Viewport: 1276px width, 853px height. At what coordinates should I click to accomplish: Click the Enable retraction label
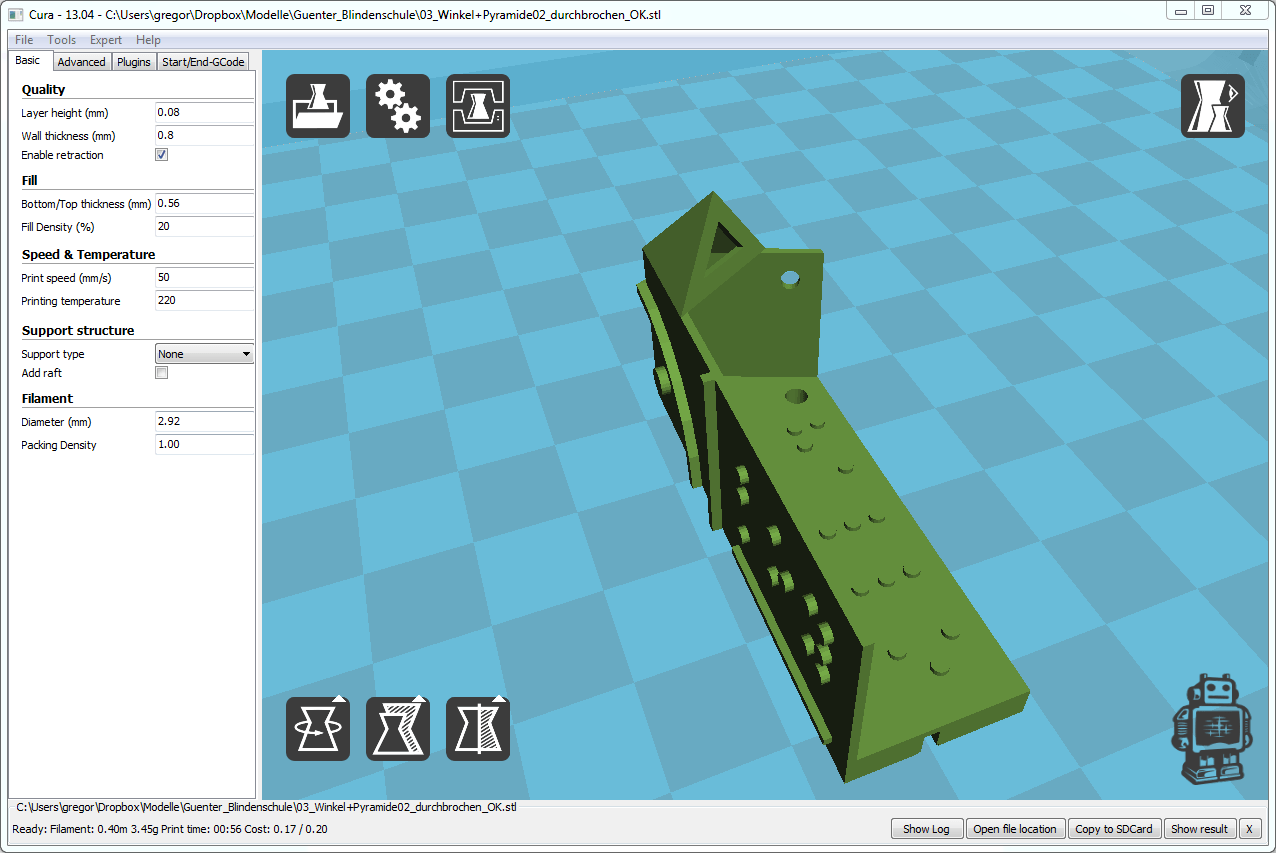(62, 156)
